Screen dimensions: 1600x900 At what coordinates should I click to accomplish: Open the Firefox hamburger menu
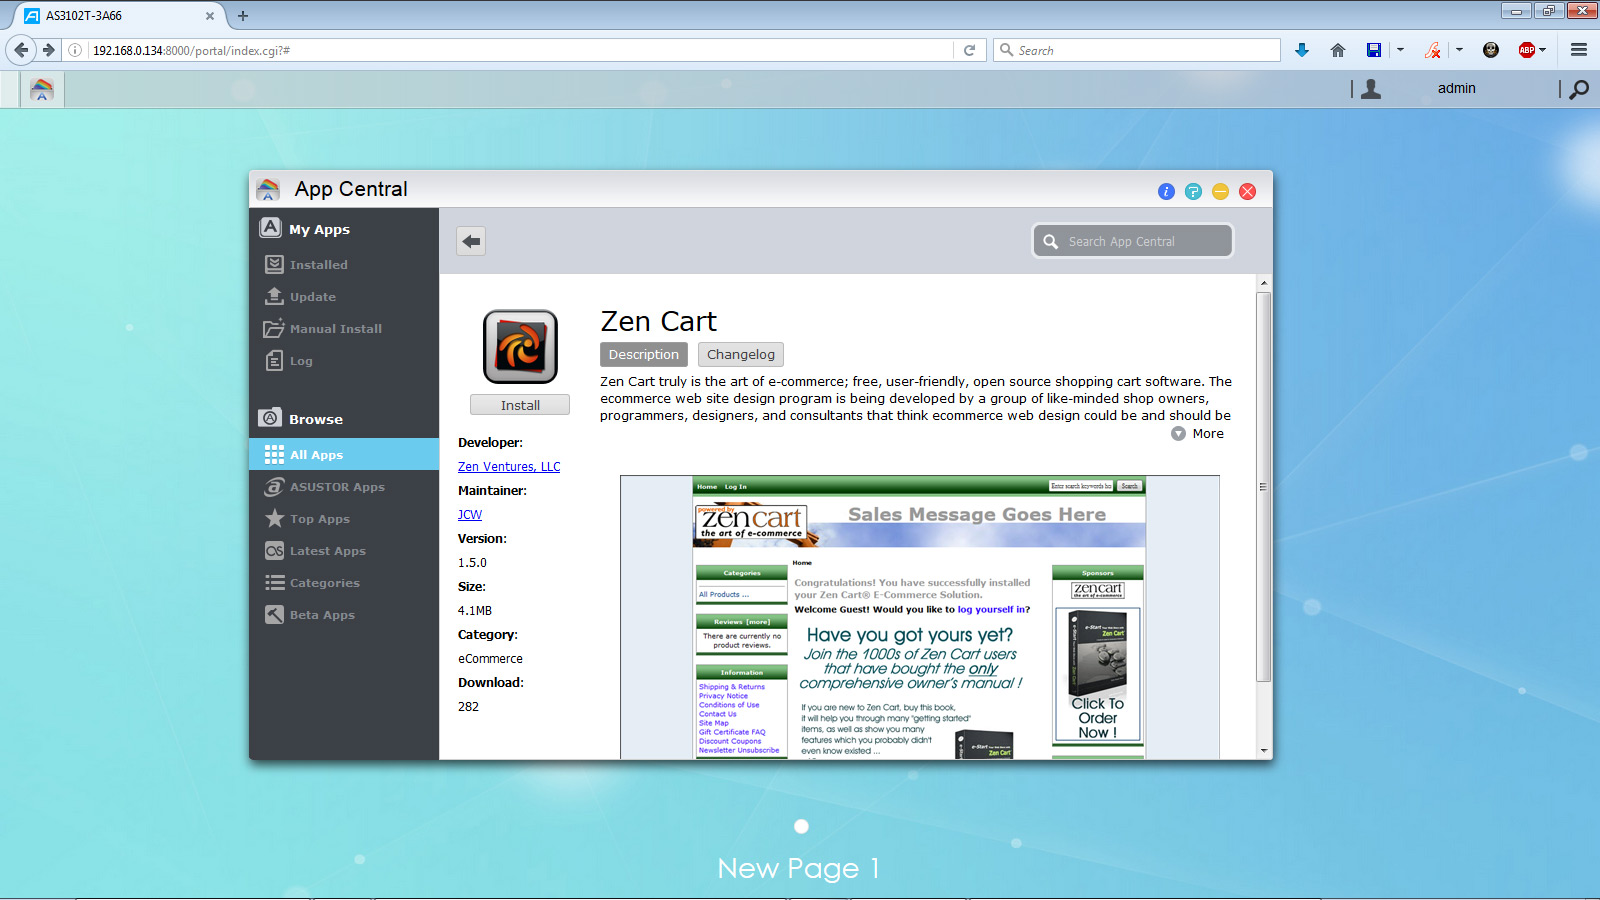(1579, 50)
